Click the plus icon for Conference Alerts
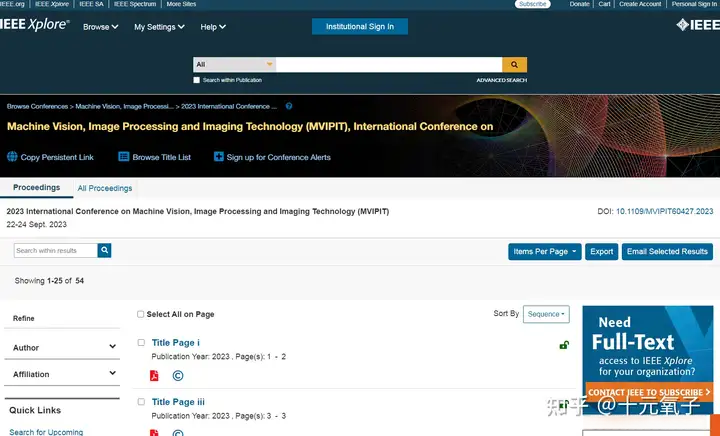Screen dimensions: 720x436 [219, 157]
